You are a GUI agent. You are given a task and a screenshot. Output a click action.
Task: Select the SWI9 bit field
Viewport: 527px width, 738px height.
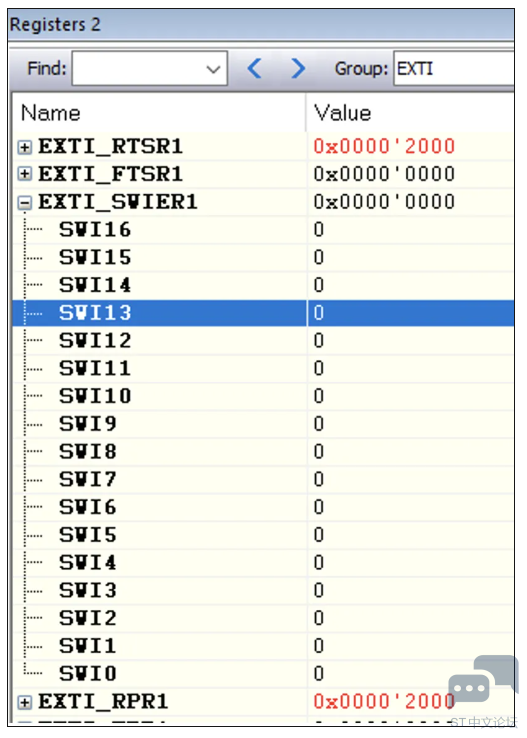point(88,424)
